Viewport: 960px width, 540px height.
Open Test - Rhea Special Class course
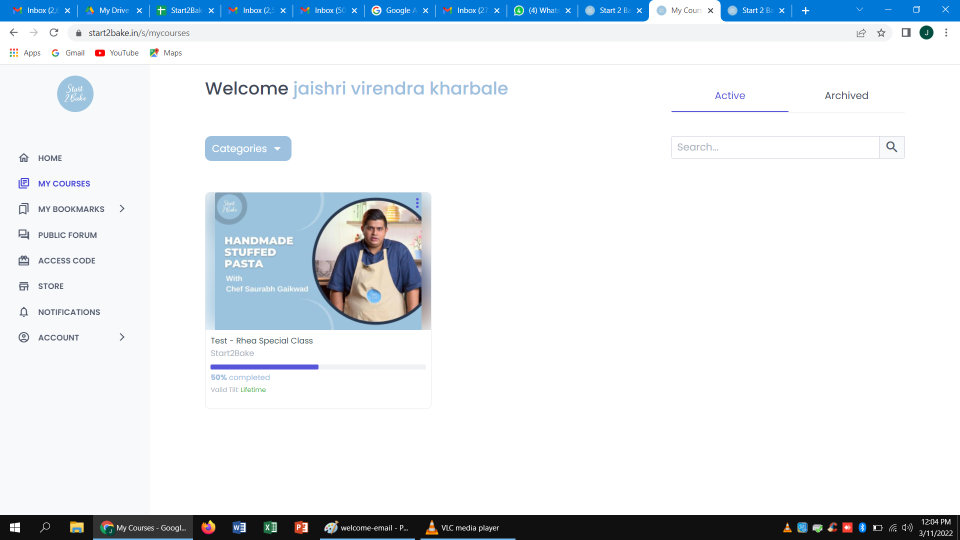click(262, 341)
